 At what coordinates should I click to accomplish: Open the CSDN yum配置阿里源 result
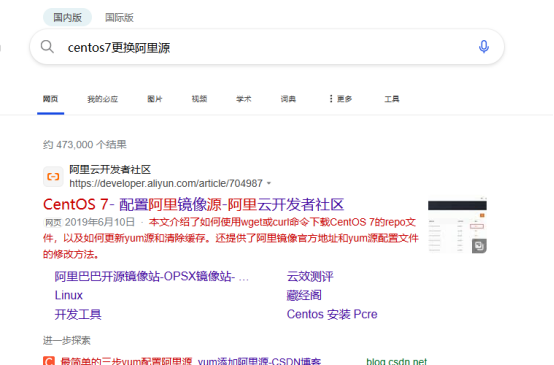pyautogui.click(x=191, y=361)
